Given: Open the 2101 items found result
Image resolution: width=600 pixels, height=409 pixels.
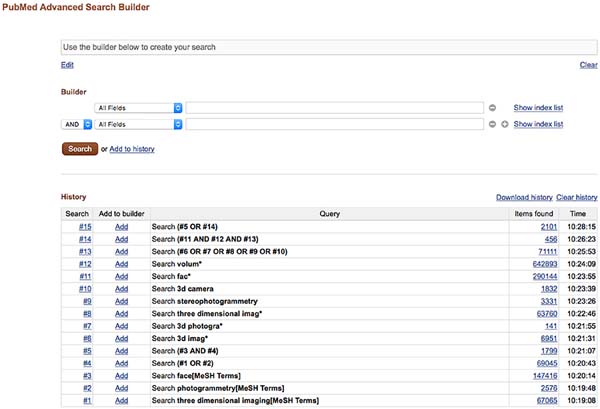Looking at the screenshot, I should click(x=549, y=227).
